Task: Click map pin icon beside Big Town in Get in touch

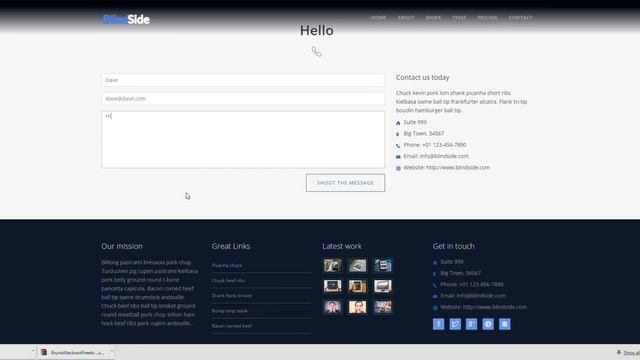Action: coord(435,273)
